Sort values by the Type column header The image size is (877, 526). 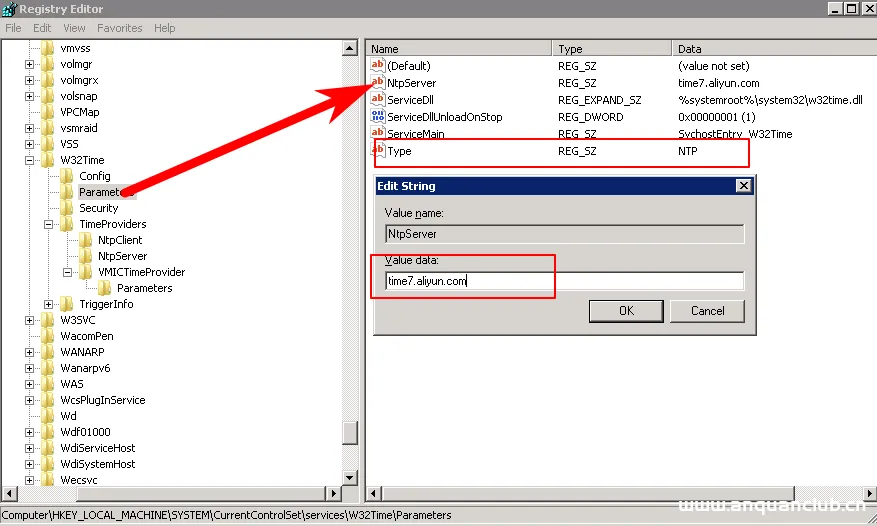610,48
